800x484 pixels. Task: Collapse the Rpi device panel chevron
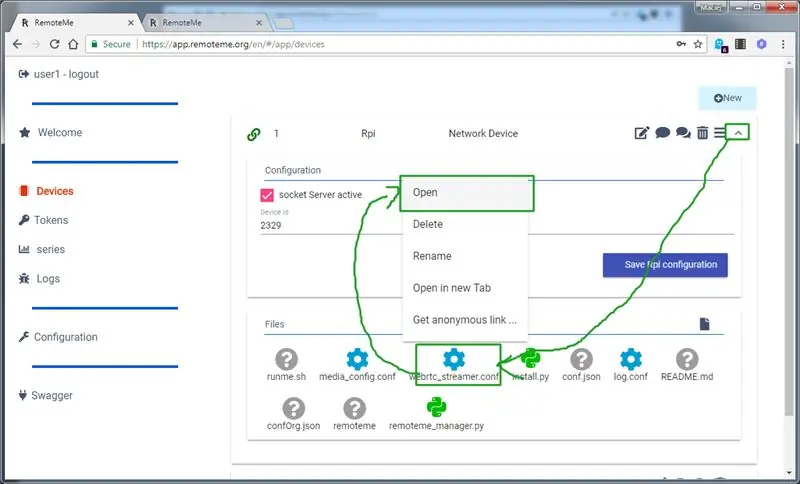738,133
